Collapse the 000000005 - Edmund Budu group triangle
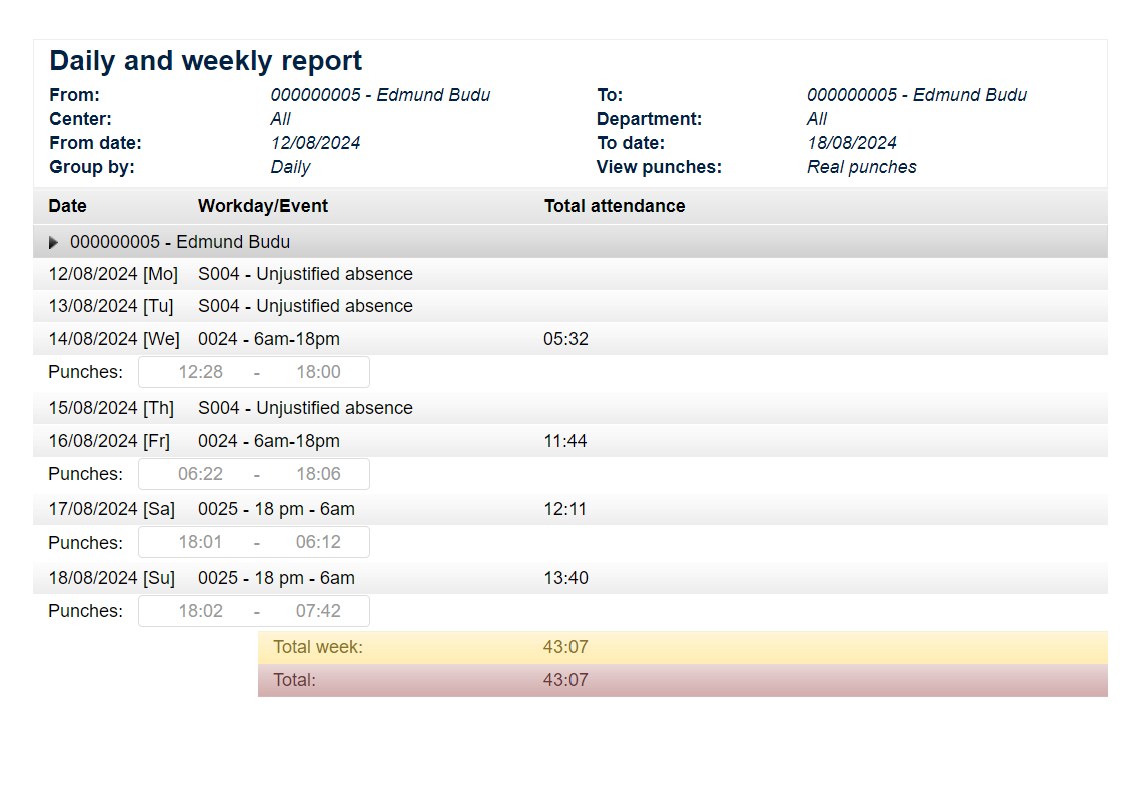This screenshot has height=786, width=1138. tap(53, 242)
